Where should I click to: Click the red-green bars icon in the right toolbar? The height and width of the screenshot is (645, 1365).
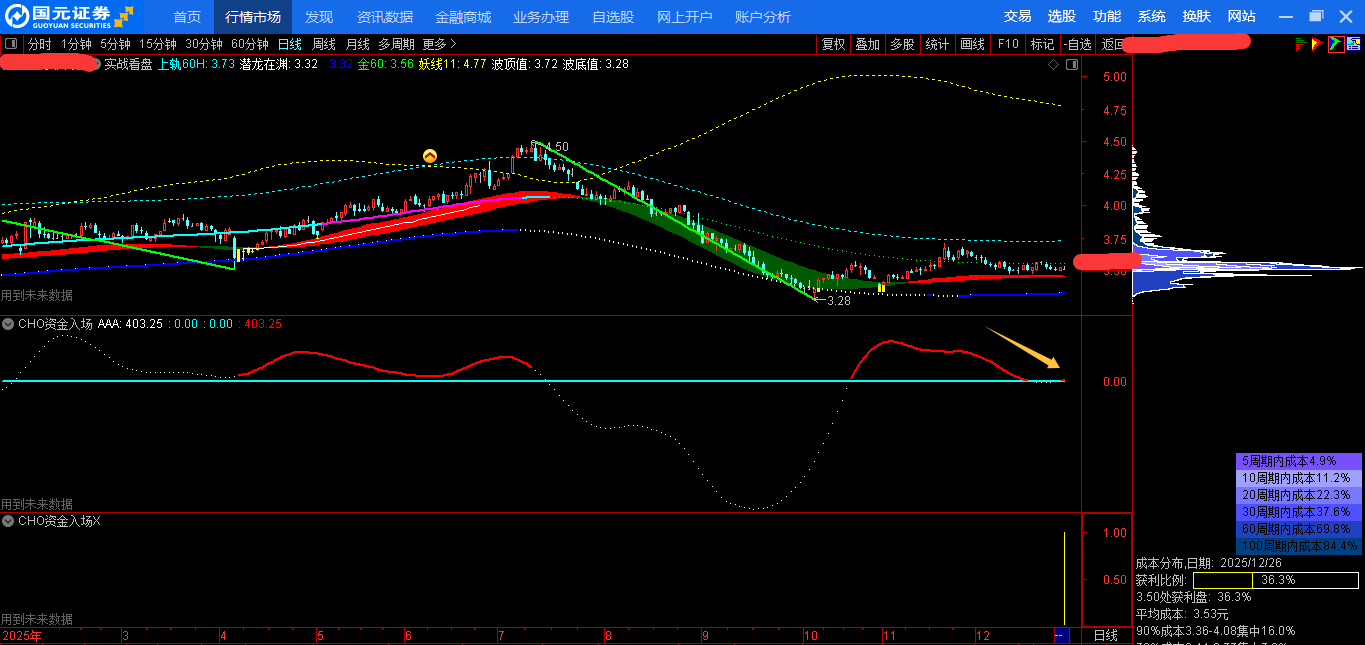[1301, 44]
